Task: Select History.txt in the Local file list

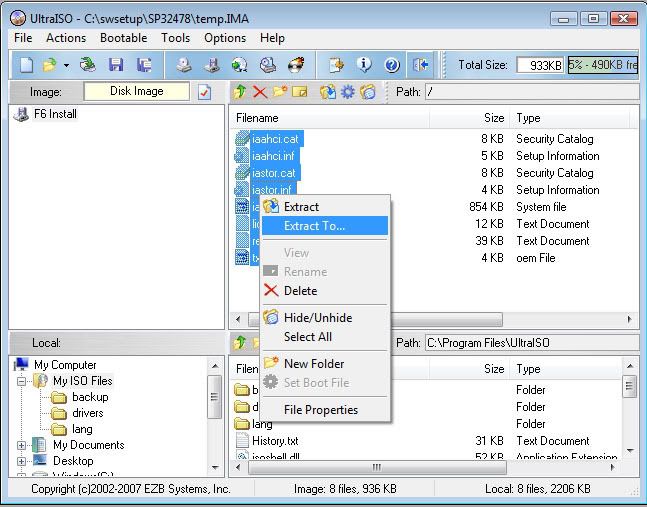Action: tap(275, 441)
